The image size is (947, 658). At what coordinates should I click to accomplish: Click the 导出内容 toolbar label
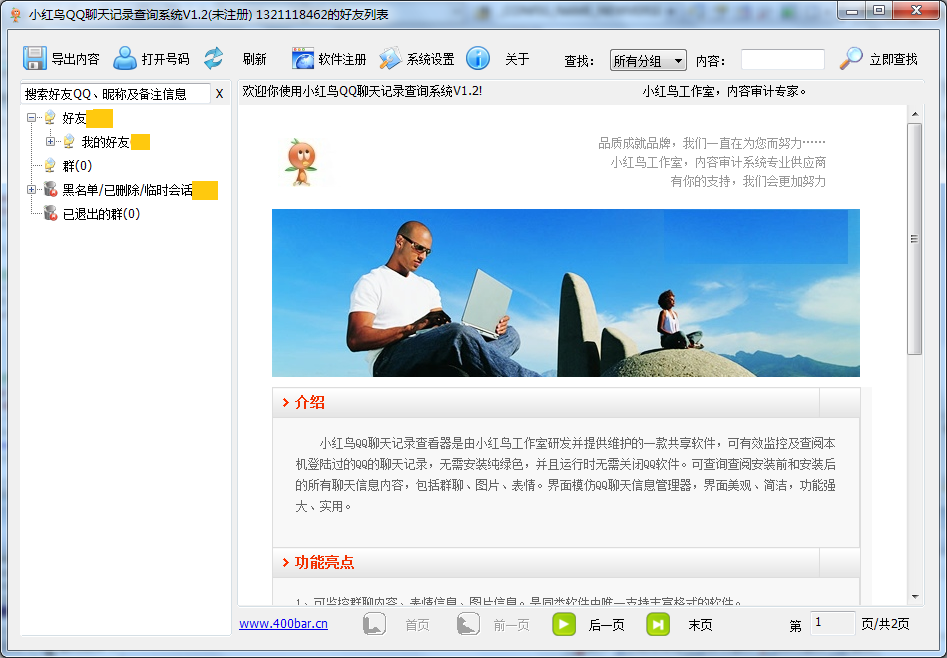[x=75, y=59]
